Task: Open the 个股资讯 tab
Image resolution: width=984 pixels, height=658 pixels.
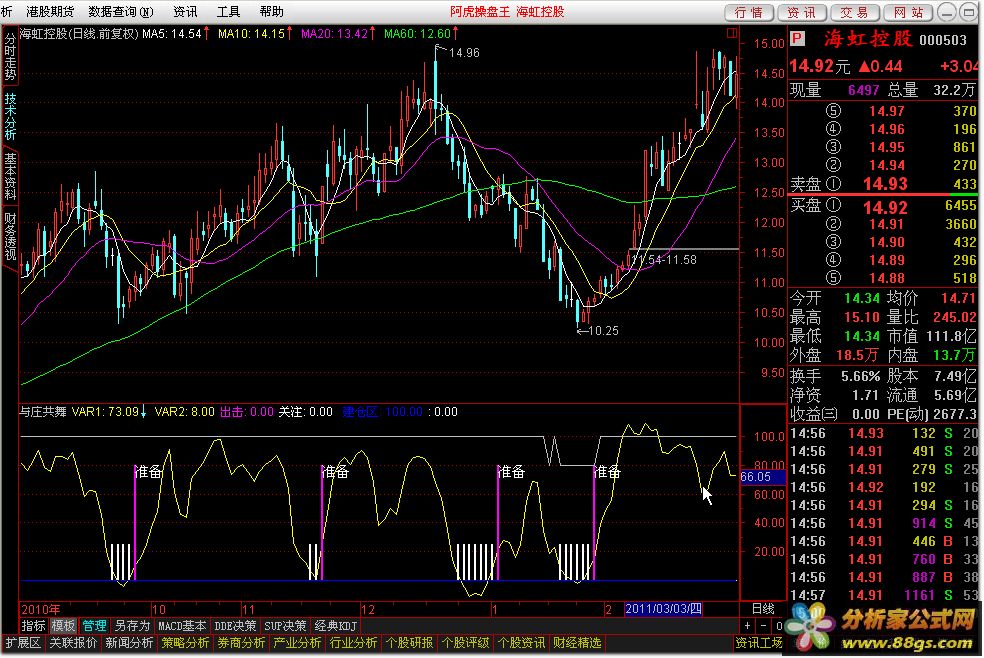Action: (521, 642)
